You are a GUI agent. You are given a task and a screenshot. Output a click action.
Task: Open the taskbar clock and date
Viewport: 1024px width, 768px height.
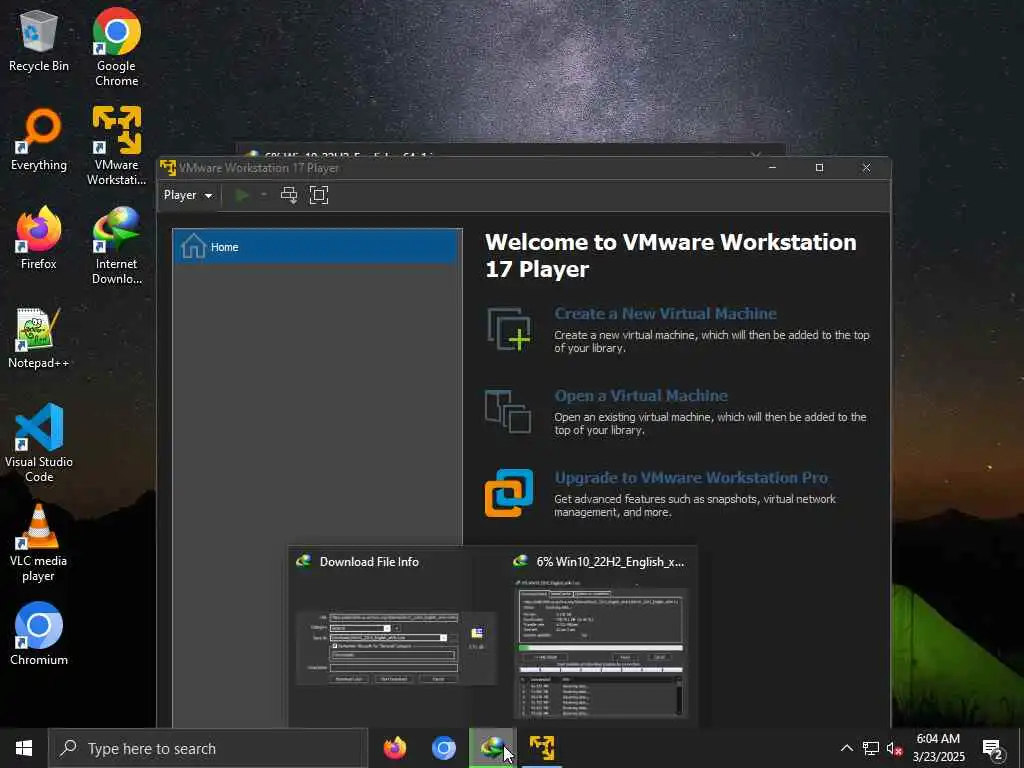click(x=938, y=748)
